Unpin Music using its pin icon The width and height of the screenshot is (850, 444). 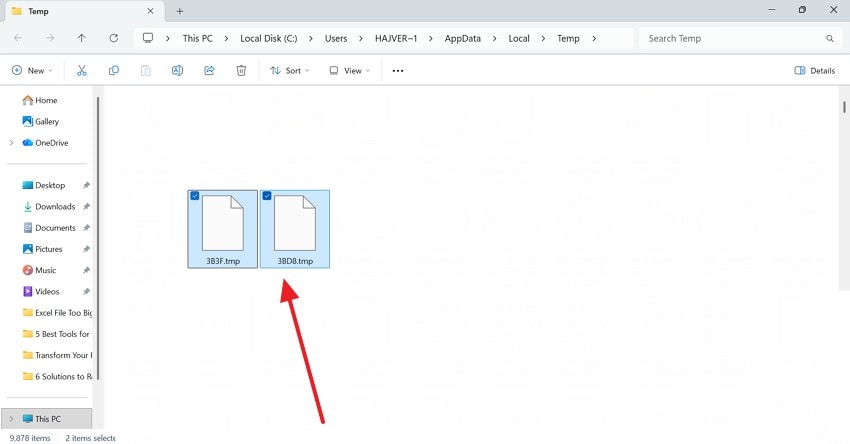click(86, 270)
